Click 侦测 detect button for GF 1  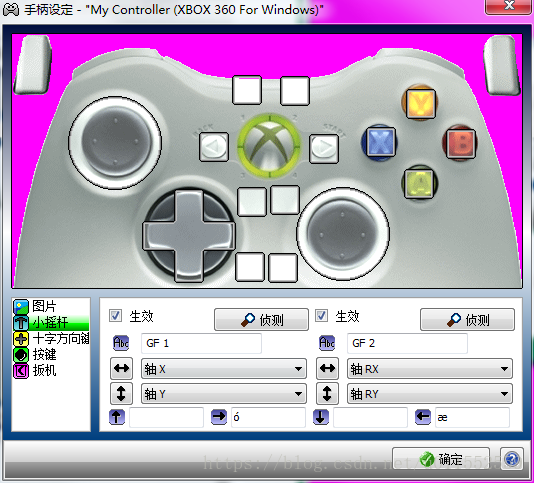click(261, 320)
